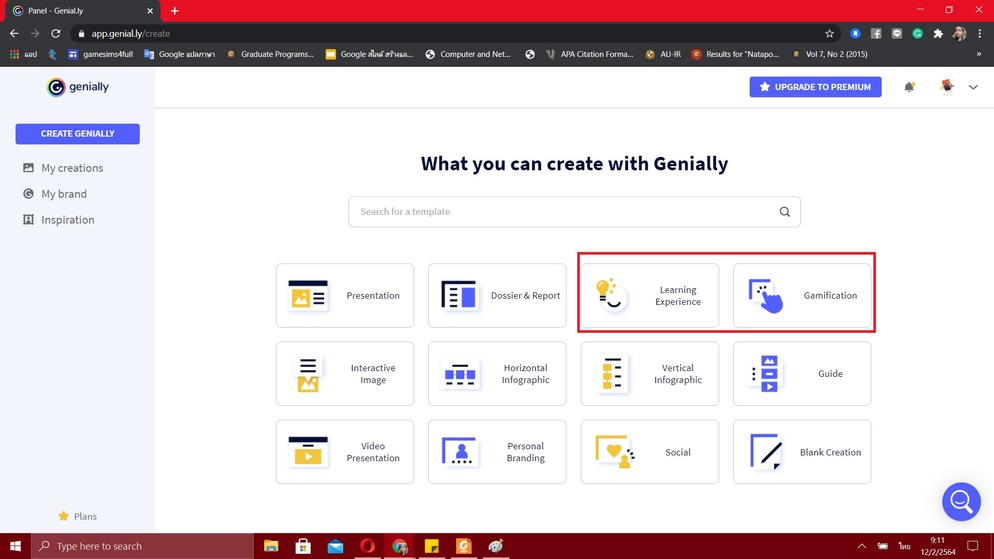994x559 pixels.
Task: Open the Windows notification center
Action: tap(972, 546)
